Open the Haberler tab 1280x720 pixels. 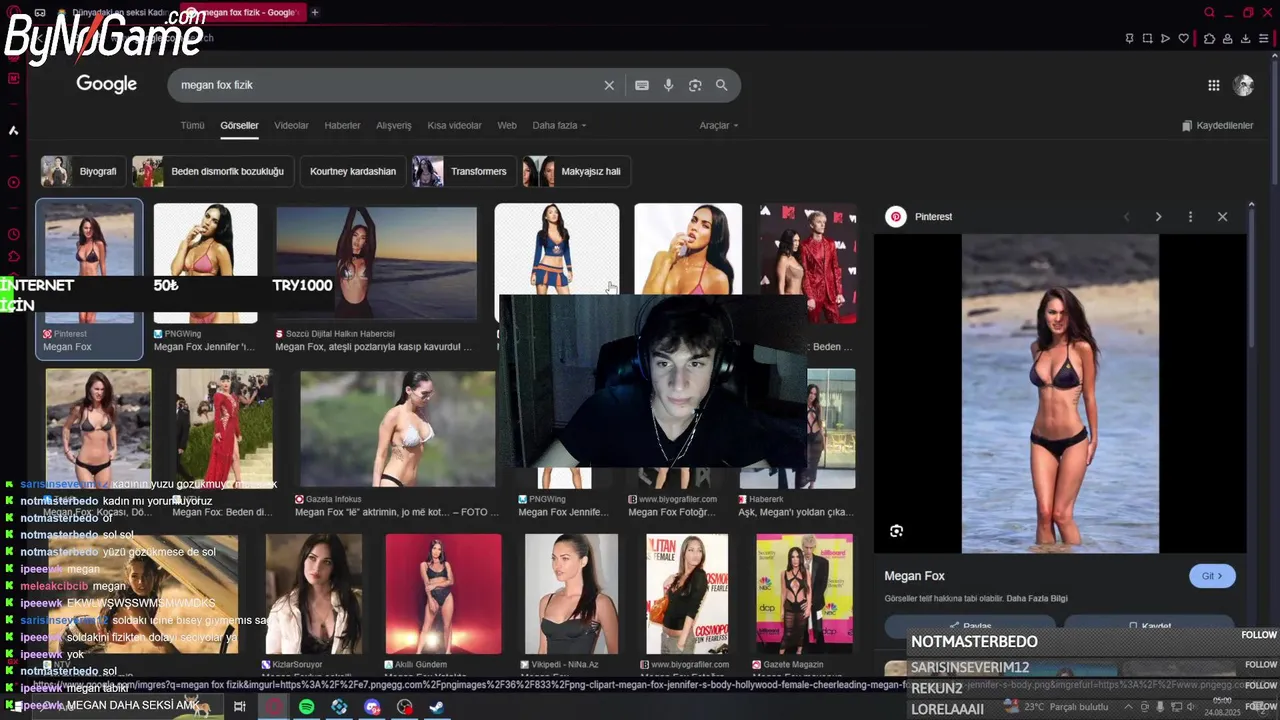coord(342,125)
